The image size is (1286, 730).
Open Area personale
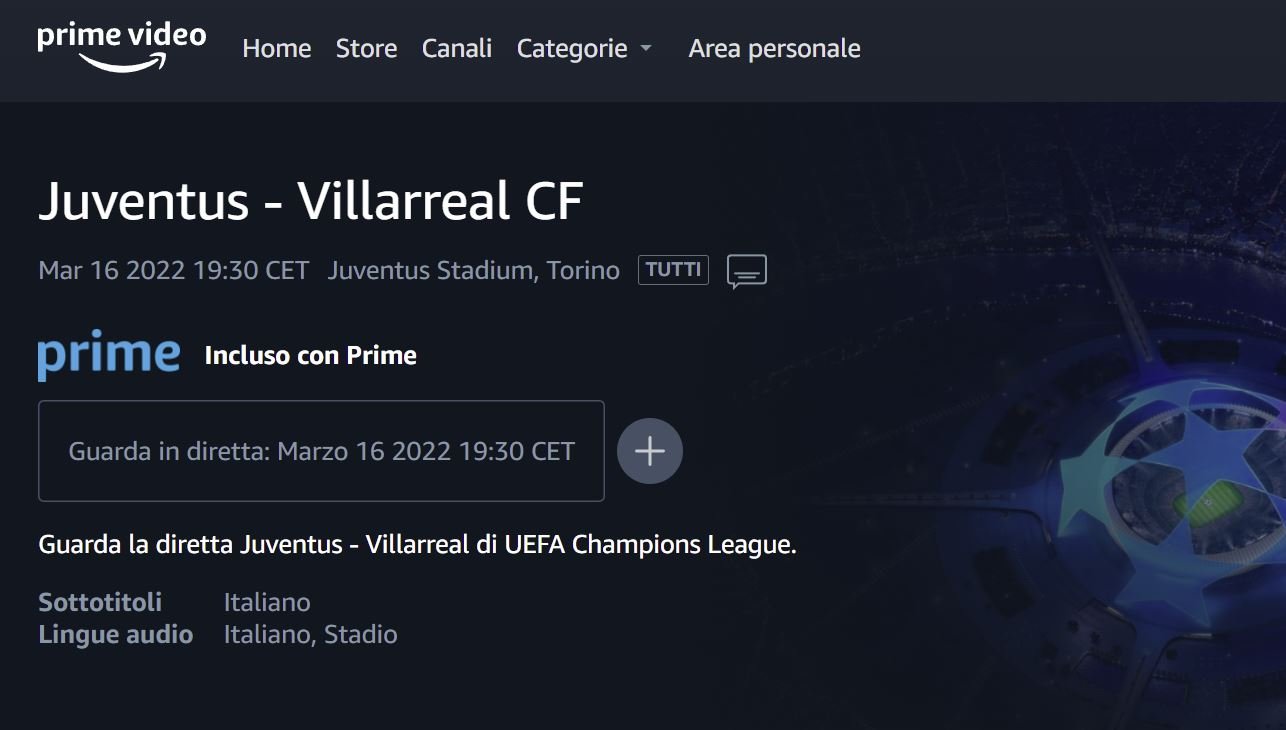774,48
